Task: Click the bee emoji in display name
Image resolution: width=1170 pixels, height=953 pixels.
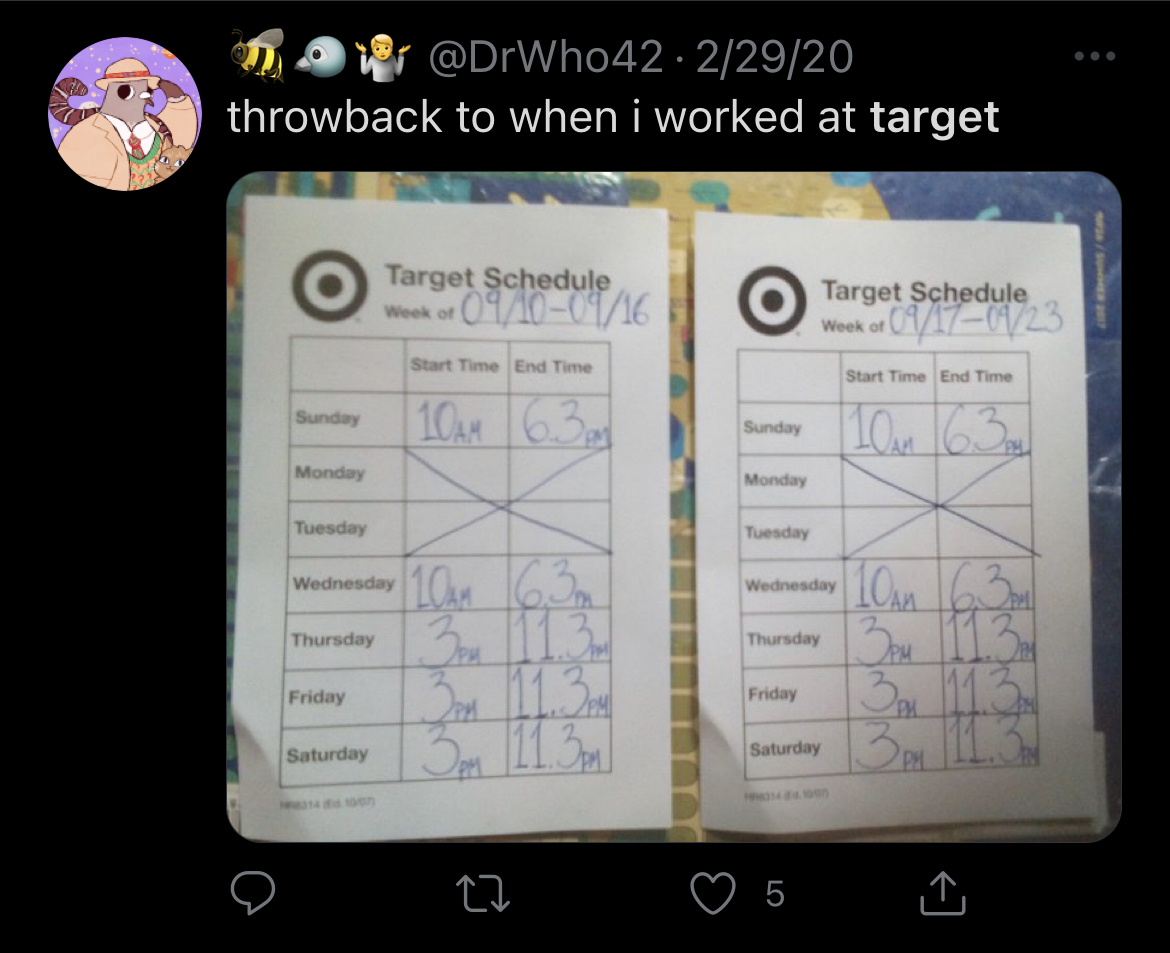Action: (x=258, y=55)
